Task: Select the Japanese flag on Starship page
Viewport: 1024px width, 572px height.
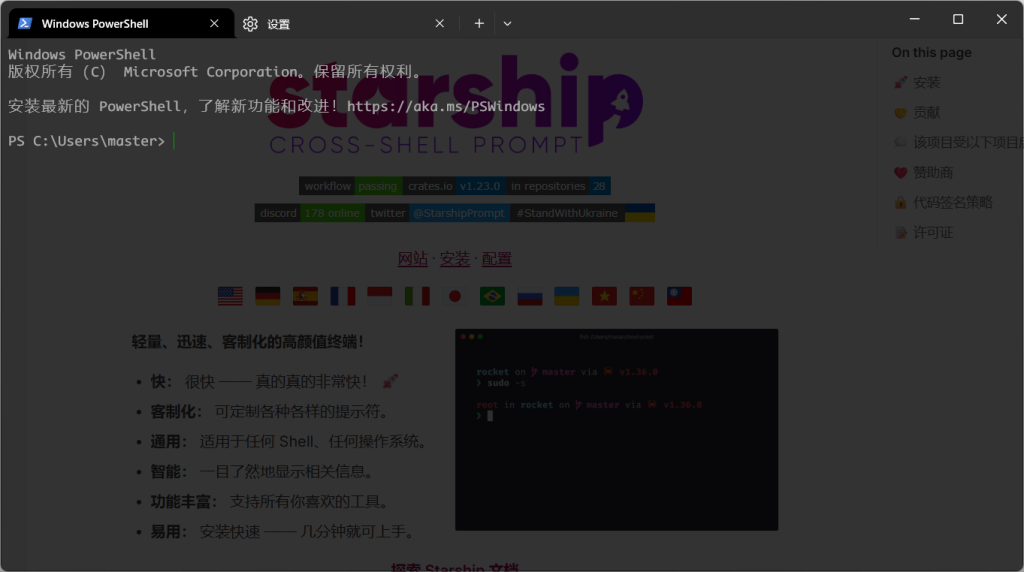Action: [x=455, y=296]
